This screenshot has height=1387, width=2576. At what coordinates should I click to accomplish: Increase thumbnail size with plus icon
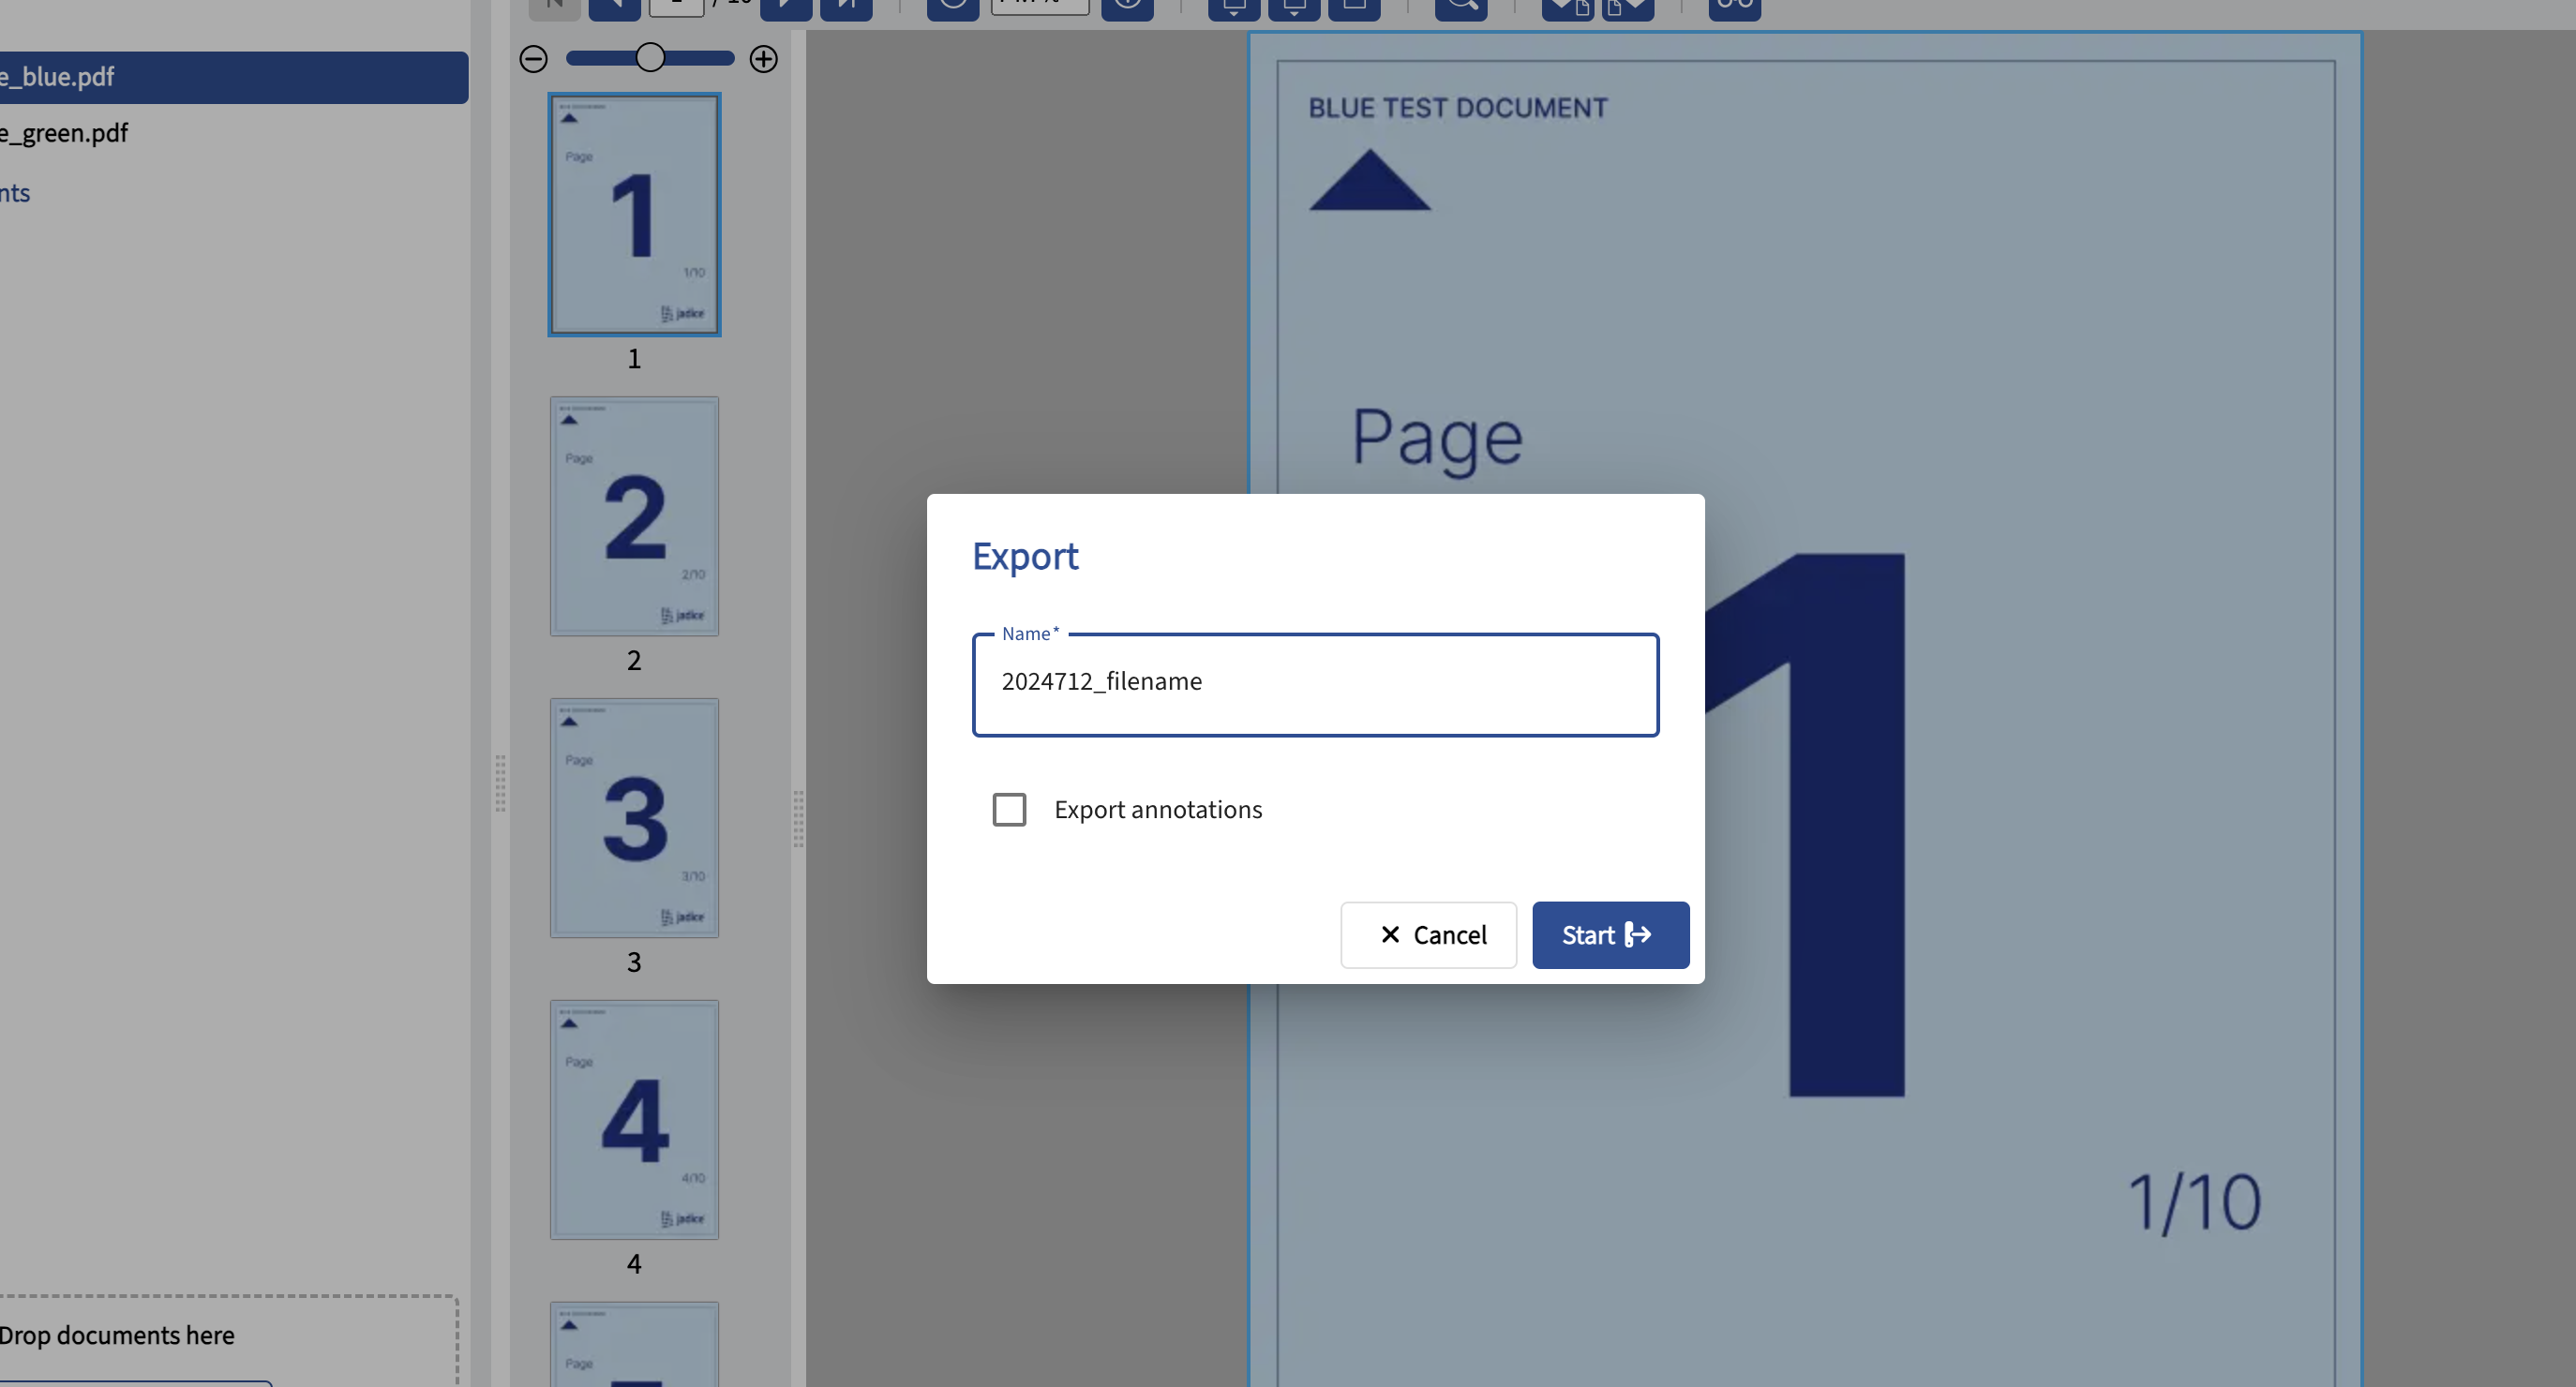[763, 59]
